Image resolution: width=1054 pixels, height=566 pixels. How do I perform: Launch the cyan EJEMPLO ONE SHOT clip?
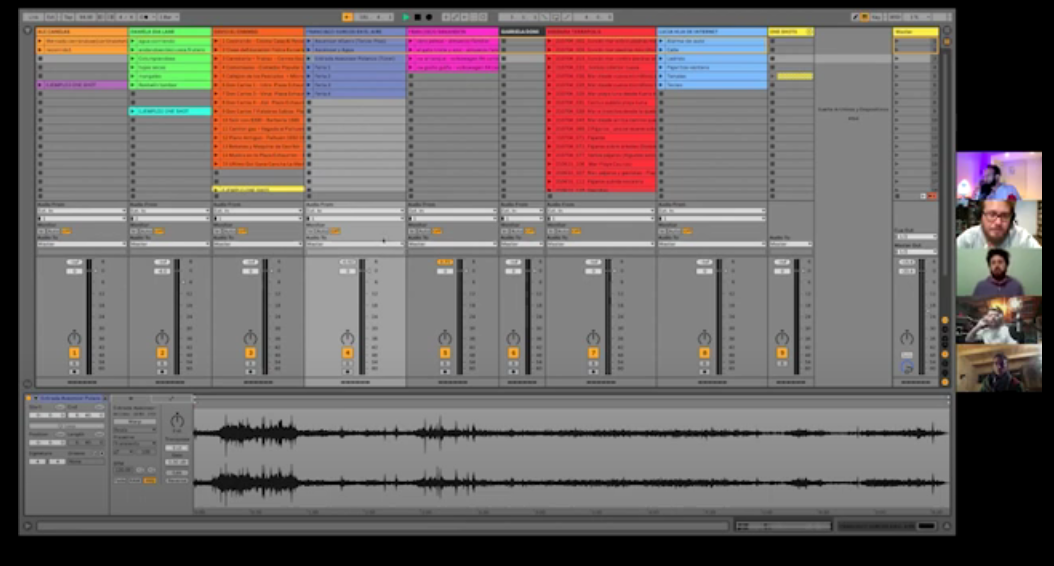point(133,111)
